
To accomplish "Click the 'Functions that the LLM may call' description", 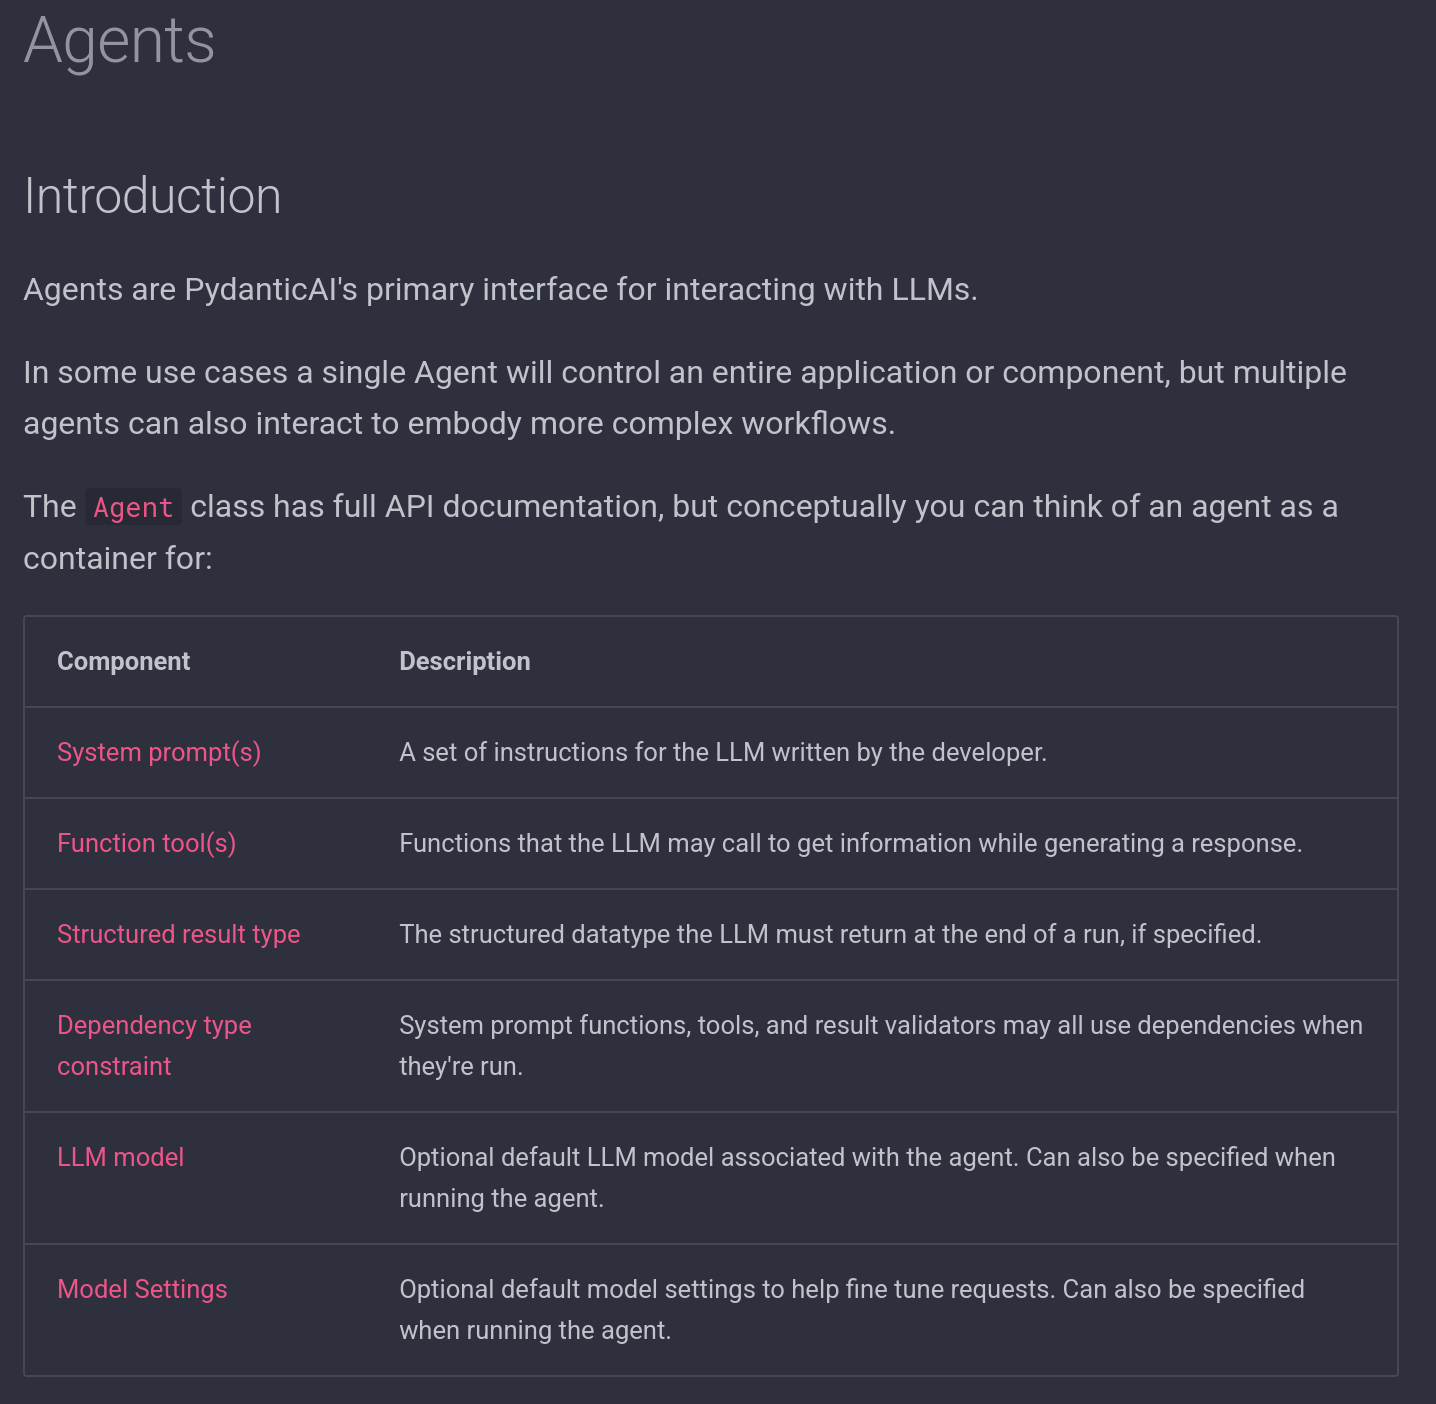I will pyautogui.click(x=850, y=843).
